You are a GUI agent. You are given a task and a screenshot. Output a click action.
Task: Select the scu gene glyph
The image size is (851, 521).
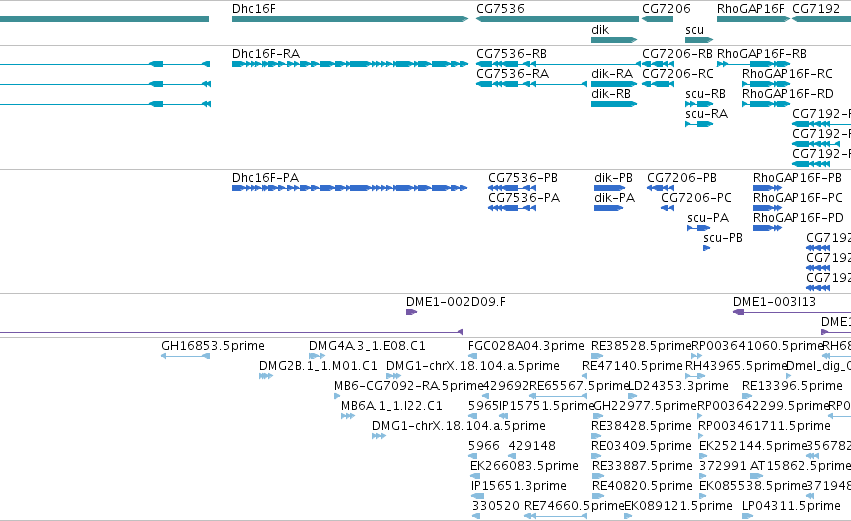tap(699, 40)
